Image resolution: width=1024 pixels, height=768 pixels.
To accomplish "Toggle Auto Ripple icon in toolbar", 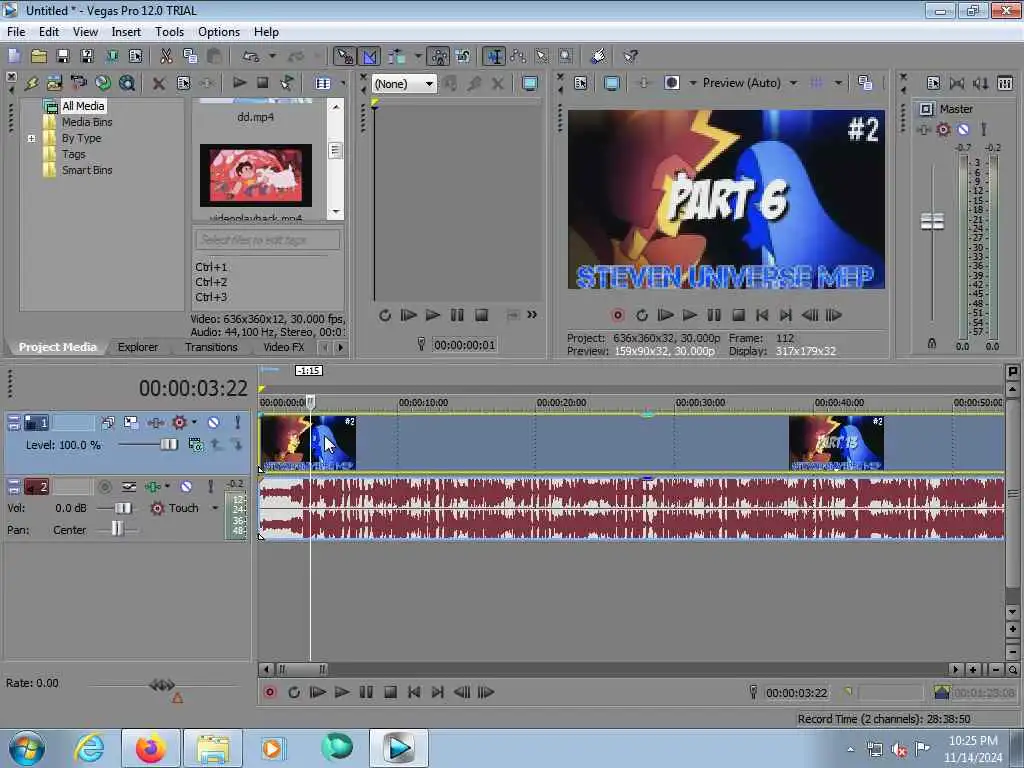I will click(397, 57).
